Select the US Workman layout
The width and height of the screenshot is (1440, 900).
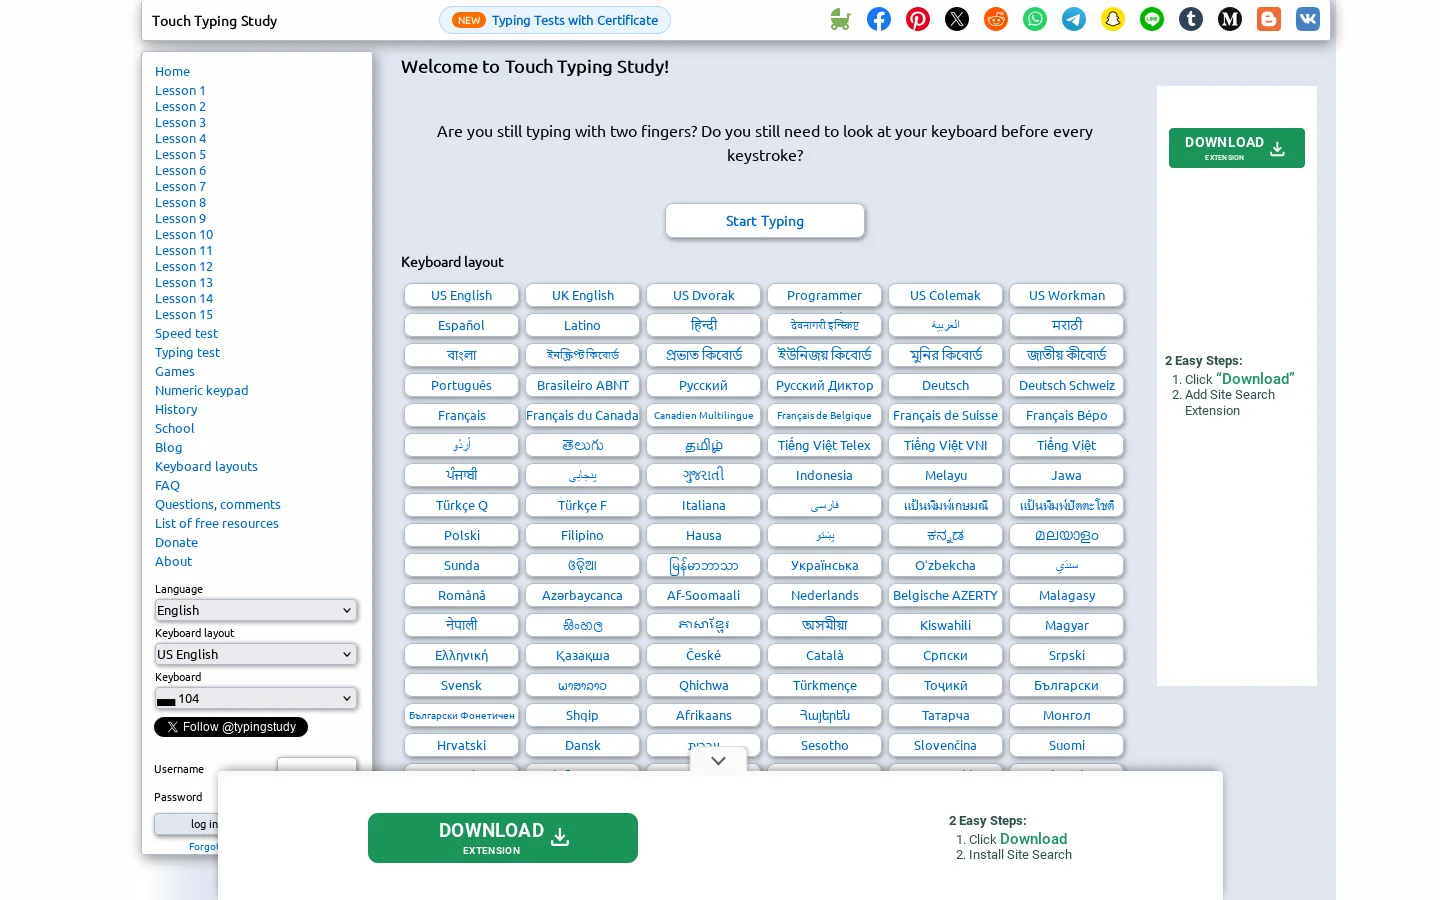[x=1066, y=295]
